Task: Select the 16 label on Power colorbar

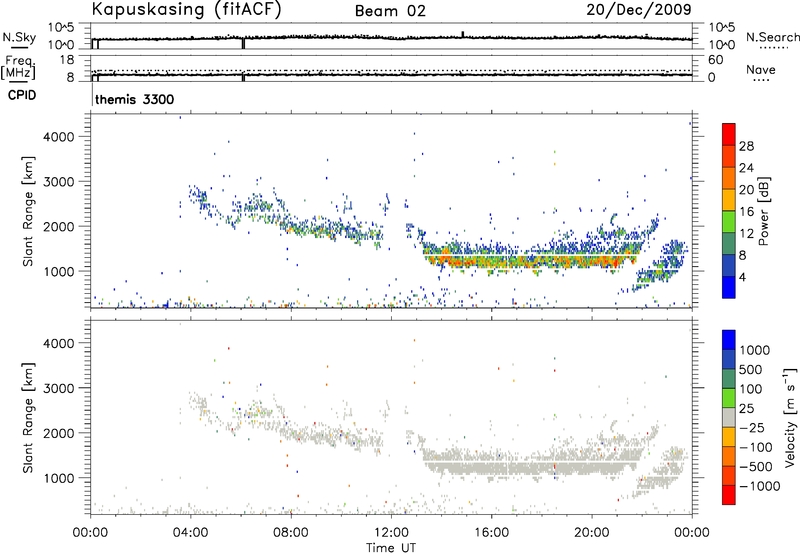Action: pyautogui.click(x=746, y=212)
